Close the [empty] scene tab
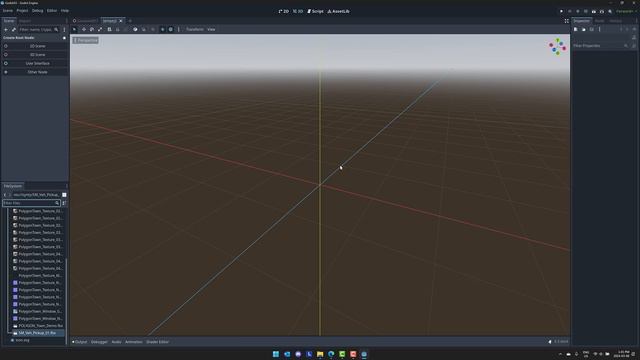Screen dimensions: 640x360 [x=121, y=21]
